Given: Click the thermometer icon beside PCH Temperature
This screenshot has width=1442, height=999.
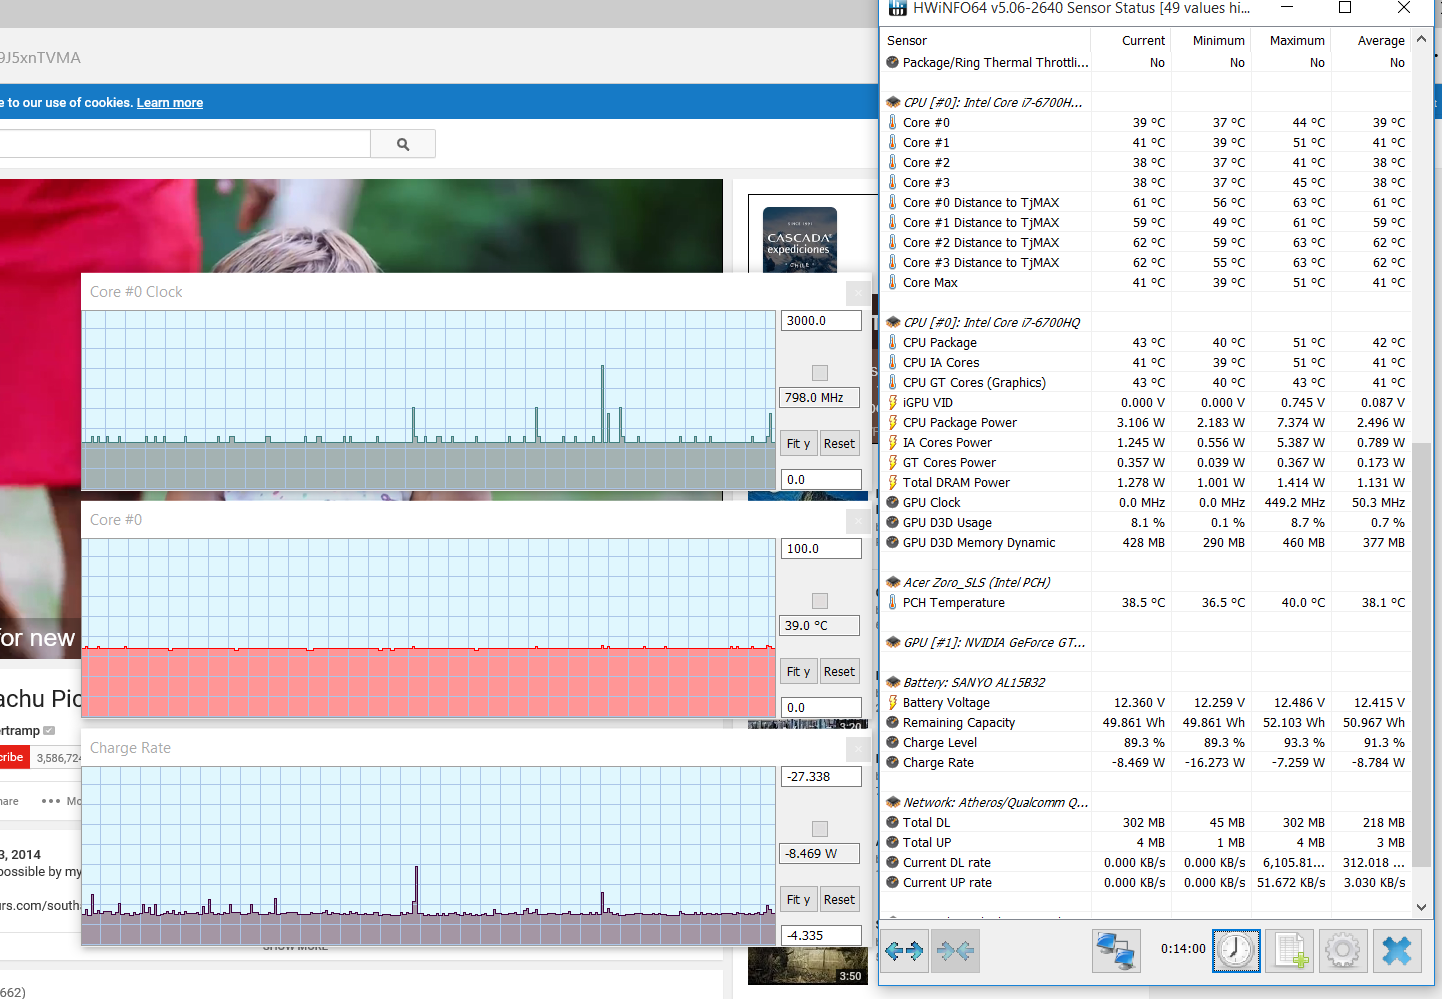Looking at the screenshot, I should [x=893, y=602].
